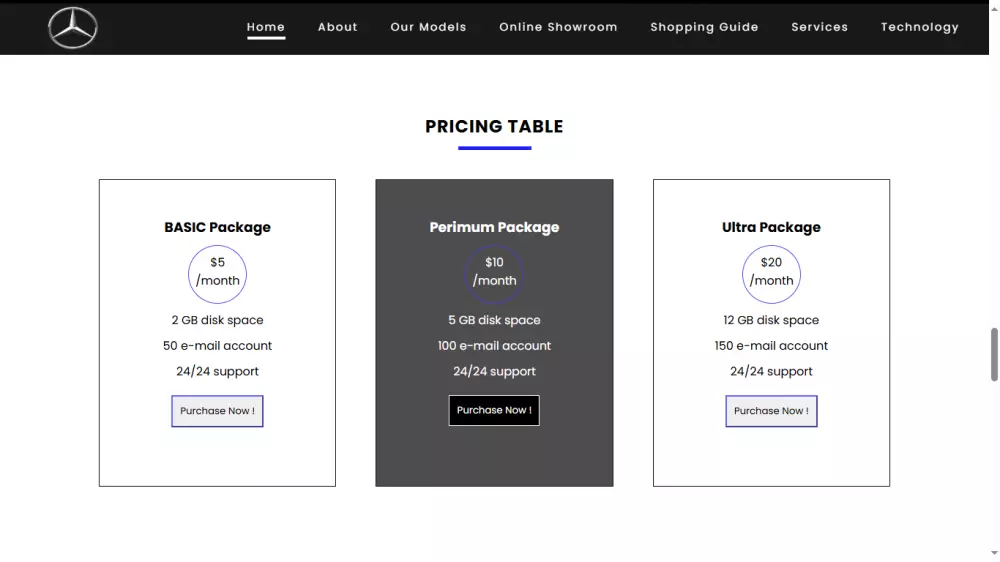The height and width of the screenshot is (562, 1000).
Task: Purchase the Perimum Package
Action: [x=494, y=411]
